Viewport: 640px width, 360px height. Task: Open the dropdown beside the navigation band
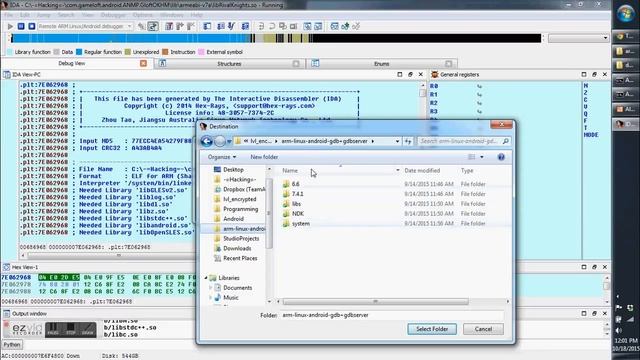point(605,38)
